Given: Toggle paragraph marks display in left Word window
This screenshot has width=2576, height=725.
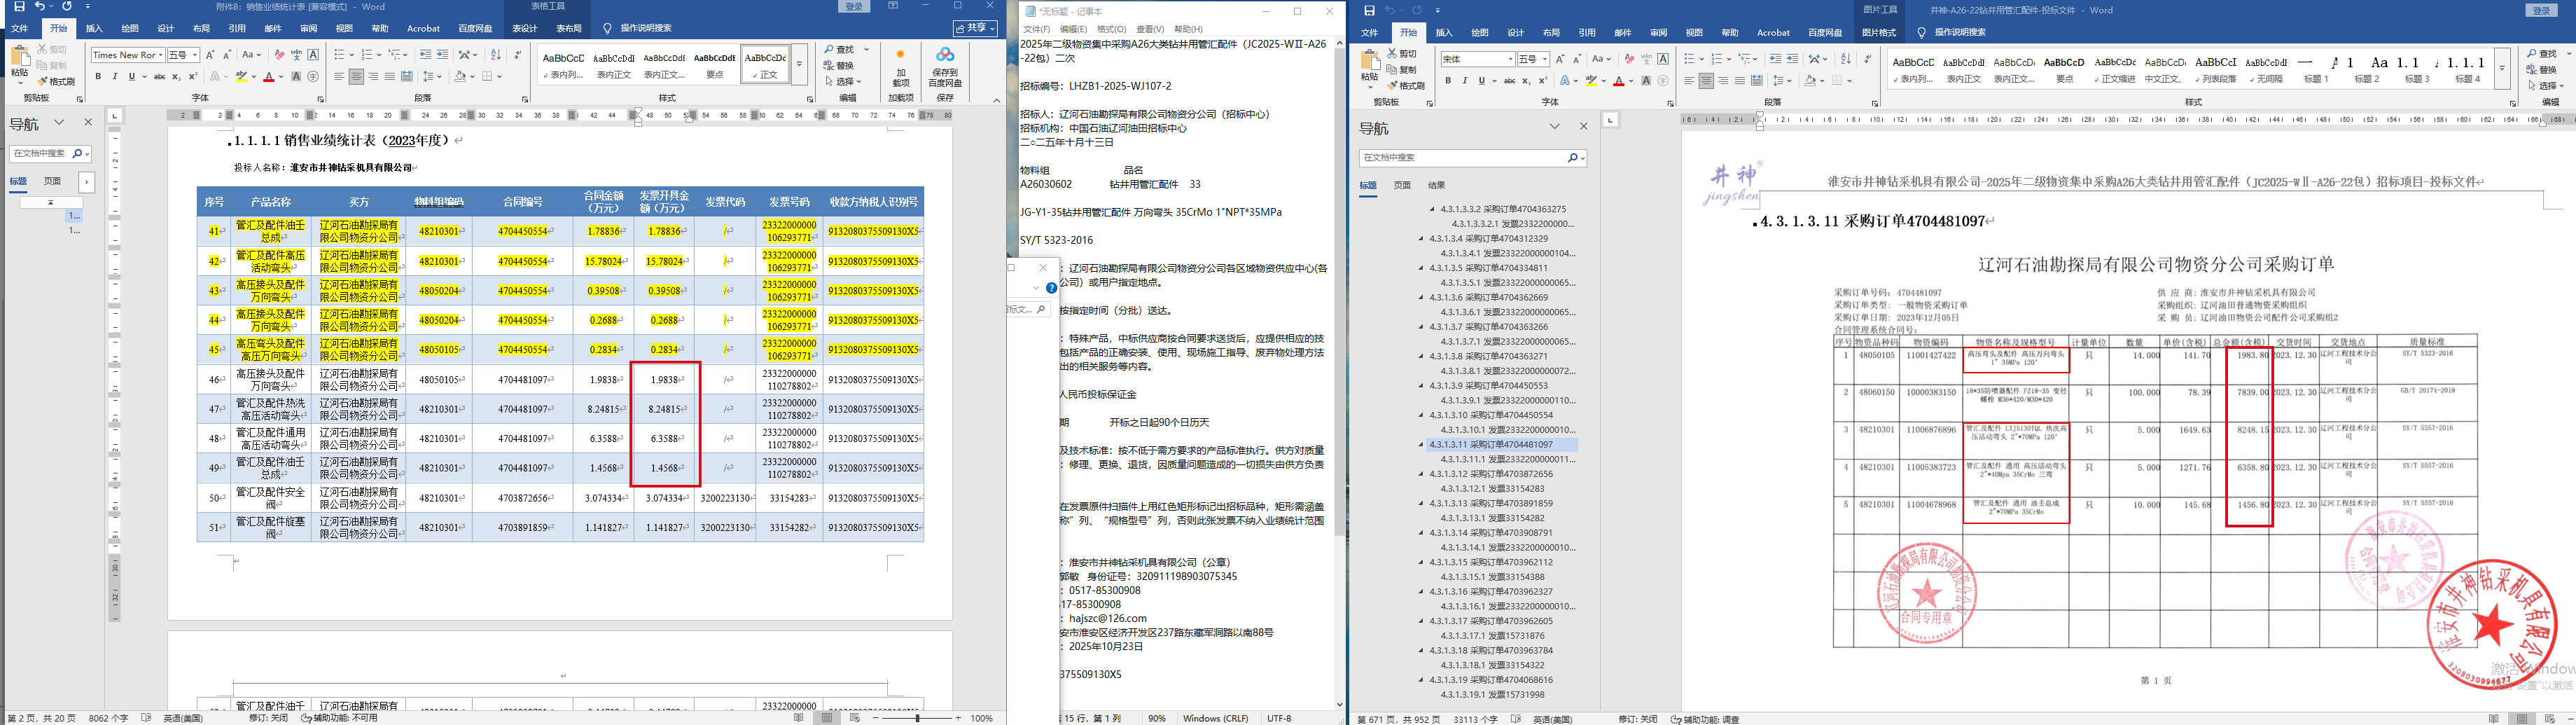Looking at the screenshot, I should 518,55.
